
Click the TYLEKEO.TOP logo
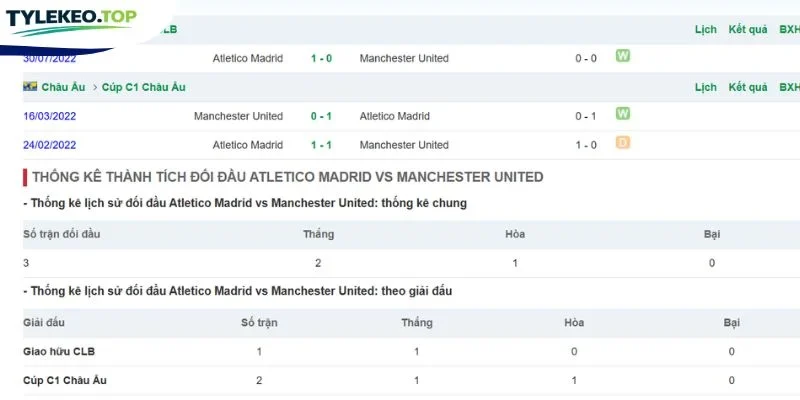coord(71,22)
